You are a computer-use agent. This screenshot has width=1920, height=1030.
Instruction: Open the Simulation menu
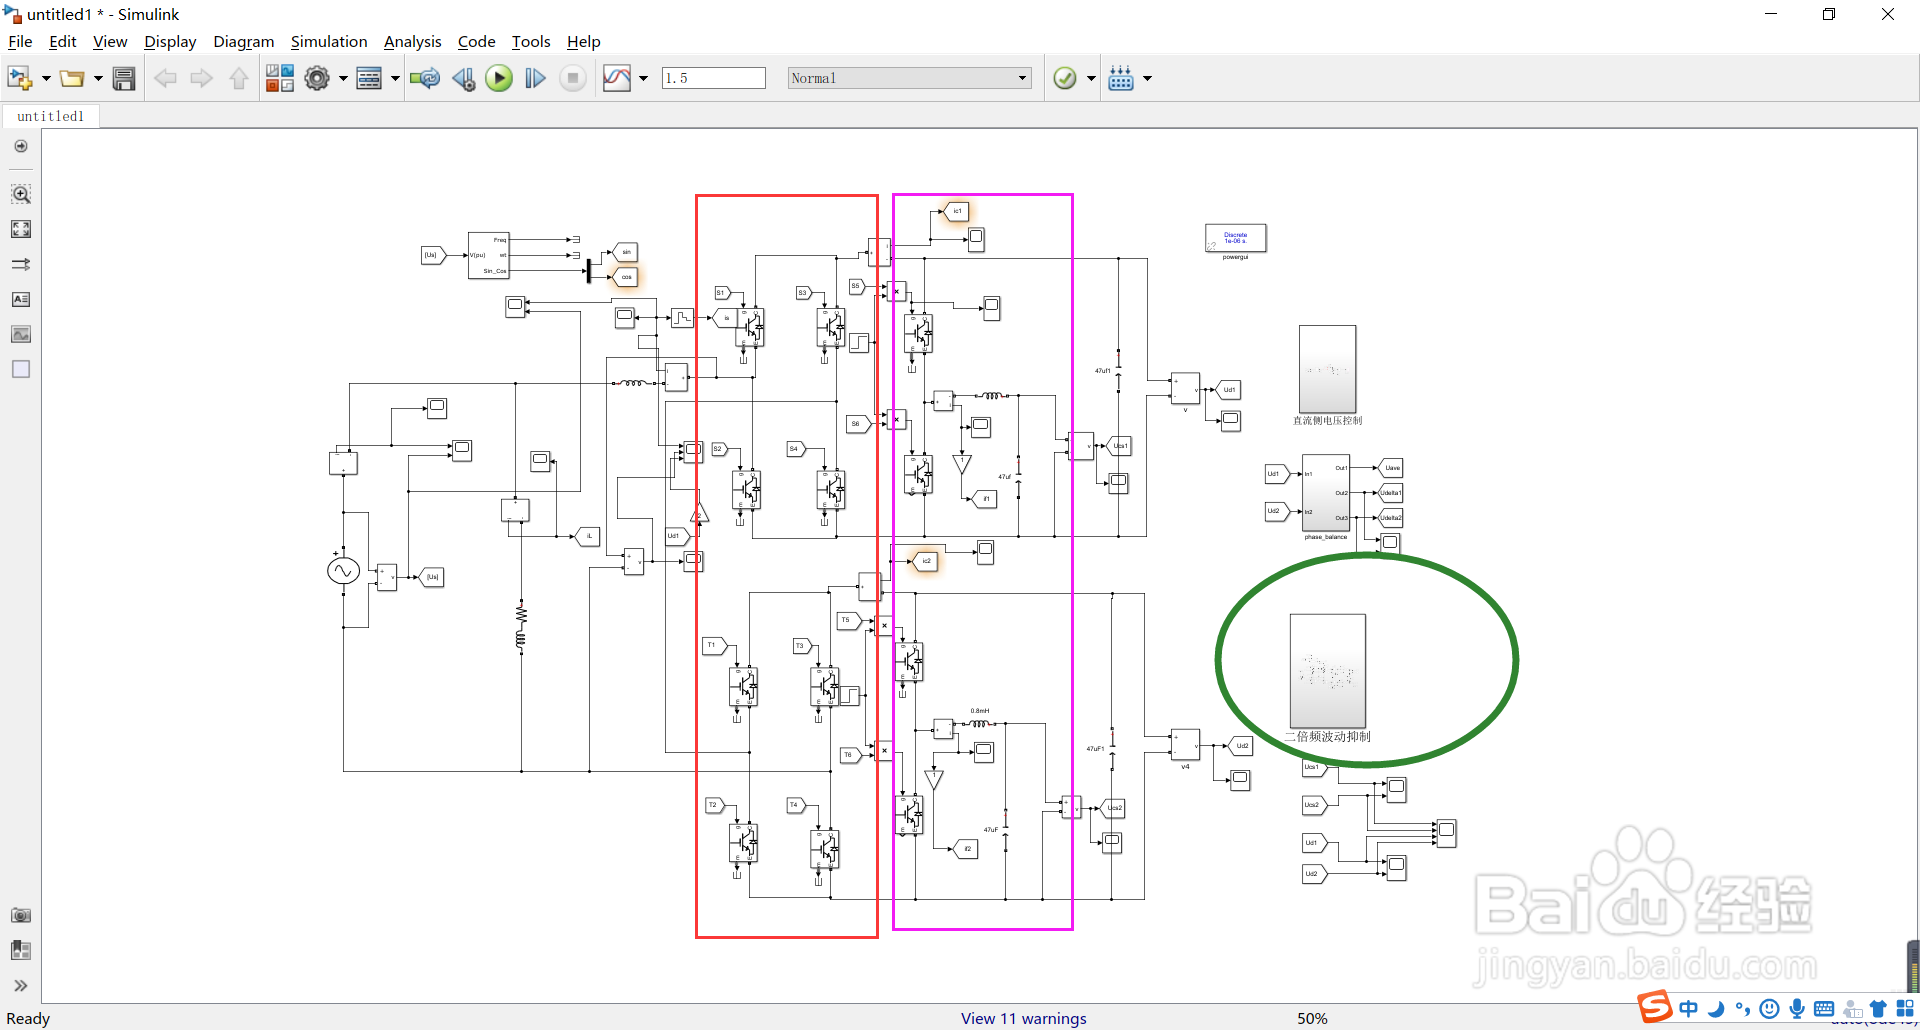tap(329, 41)
